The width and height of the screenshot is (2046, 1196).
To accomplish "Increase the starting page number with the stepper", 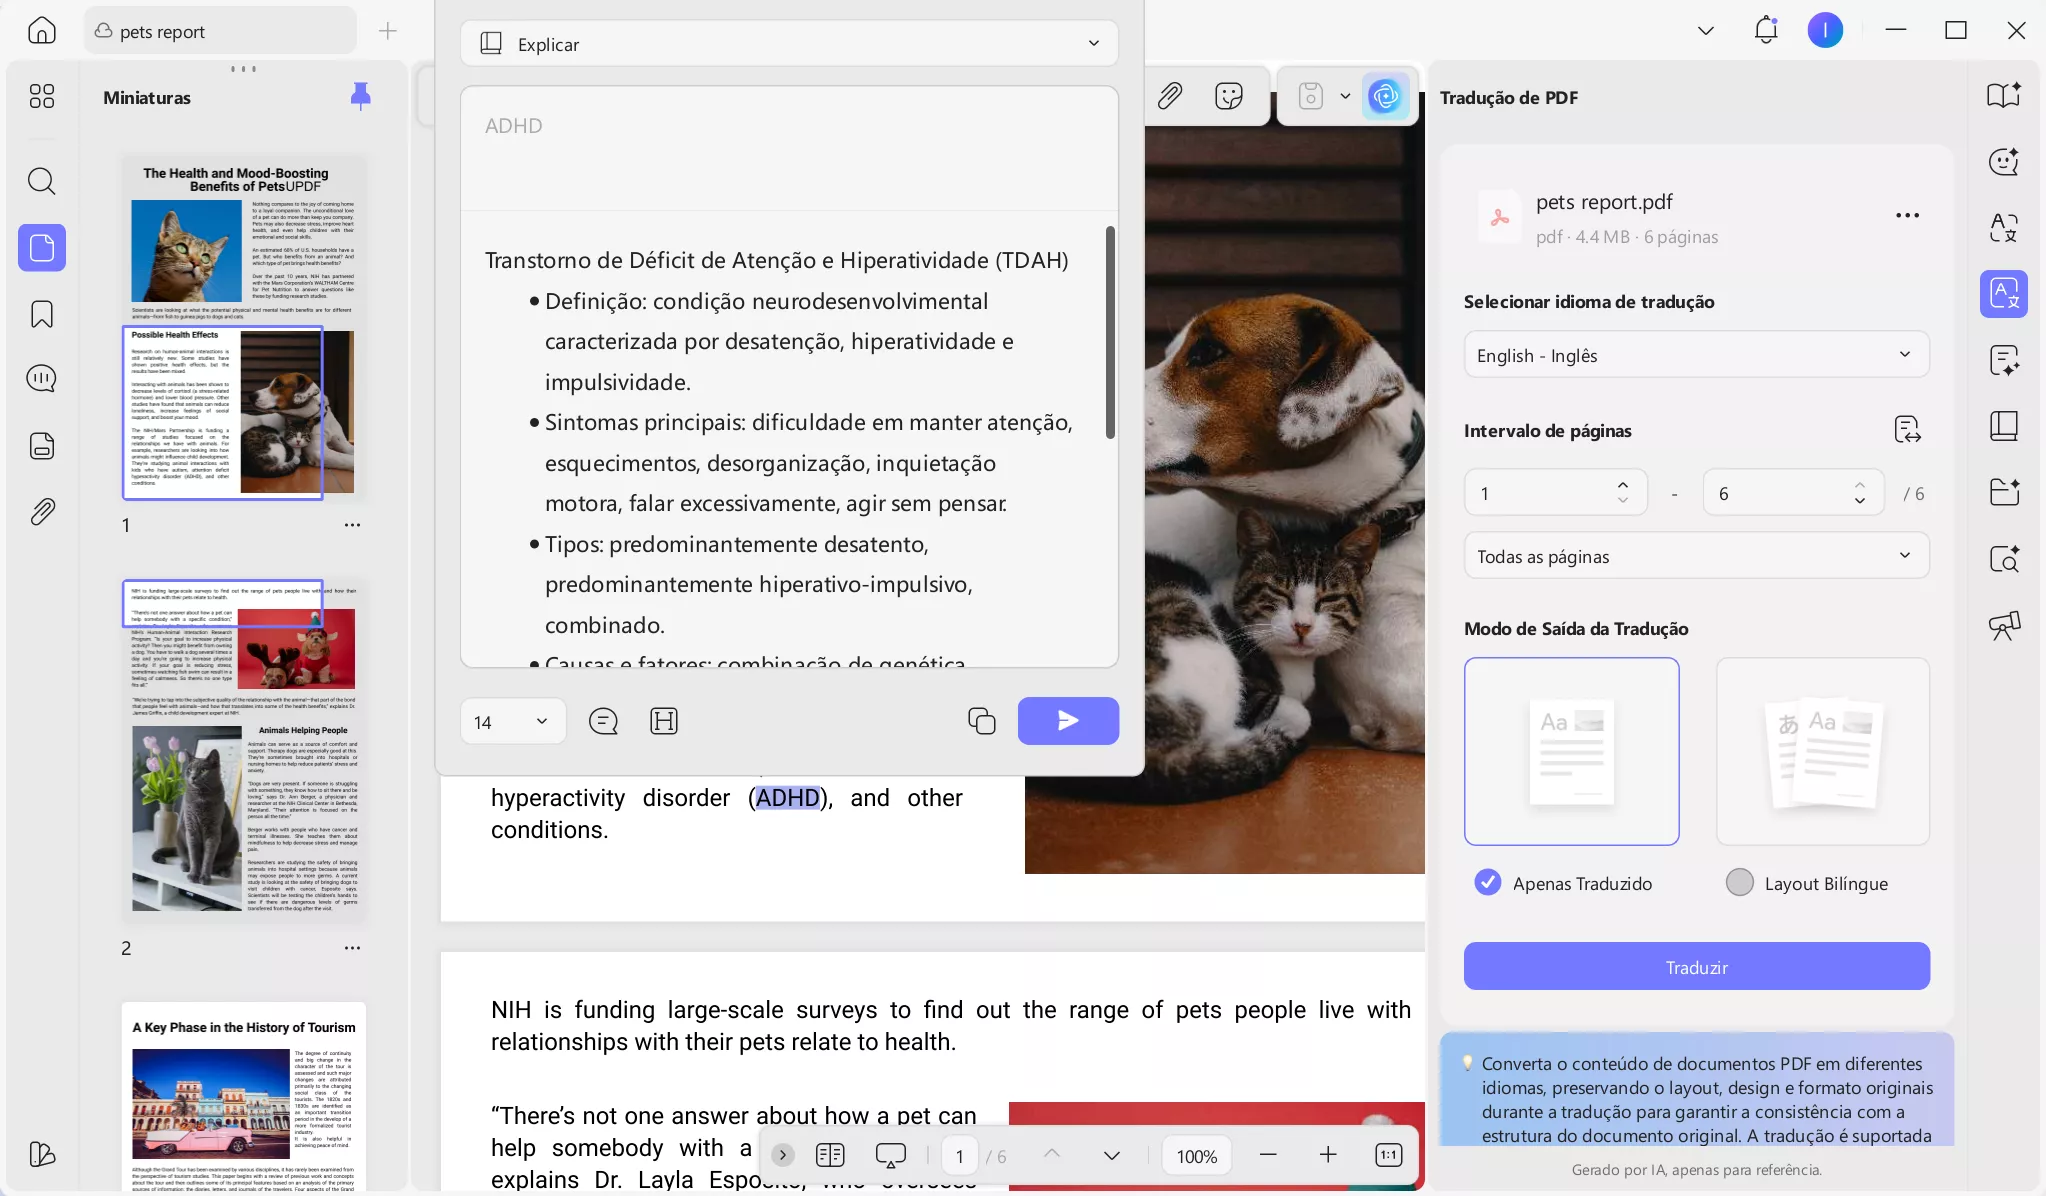I will tap(1622, 486).
